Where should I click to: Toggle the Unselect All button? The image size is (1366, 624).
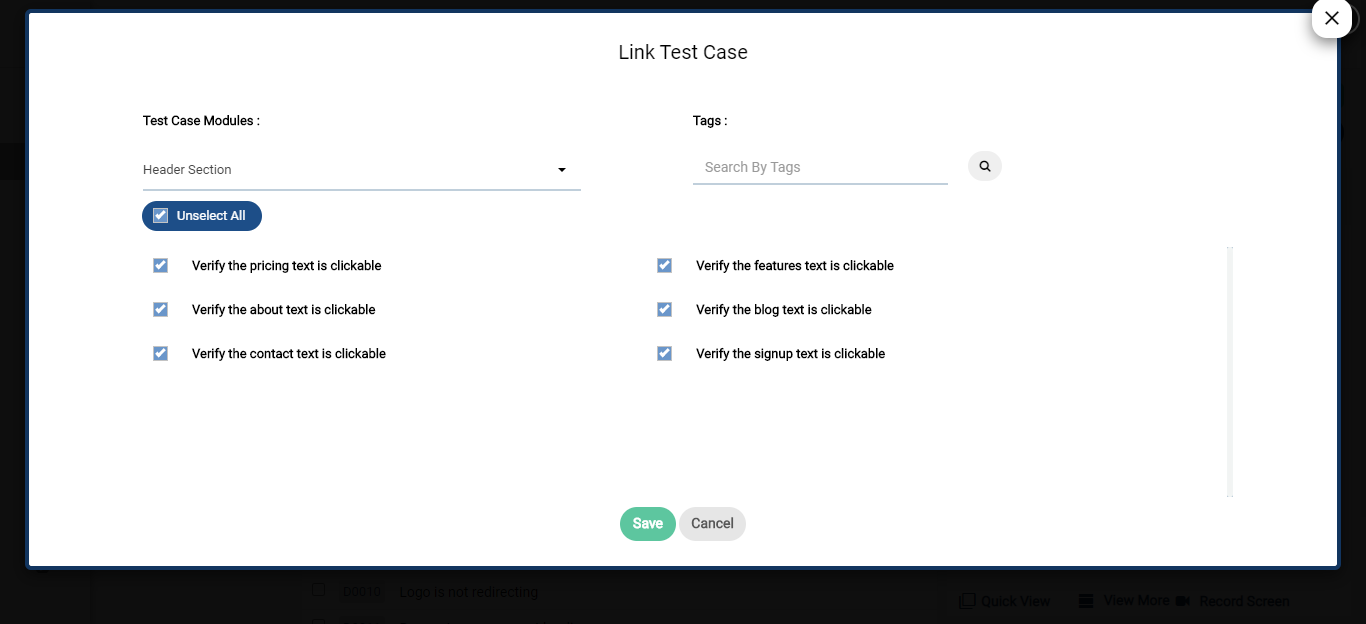(x=202, y=216)
